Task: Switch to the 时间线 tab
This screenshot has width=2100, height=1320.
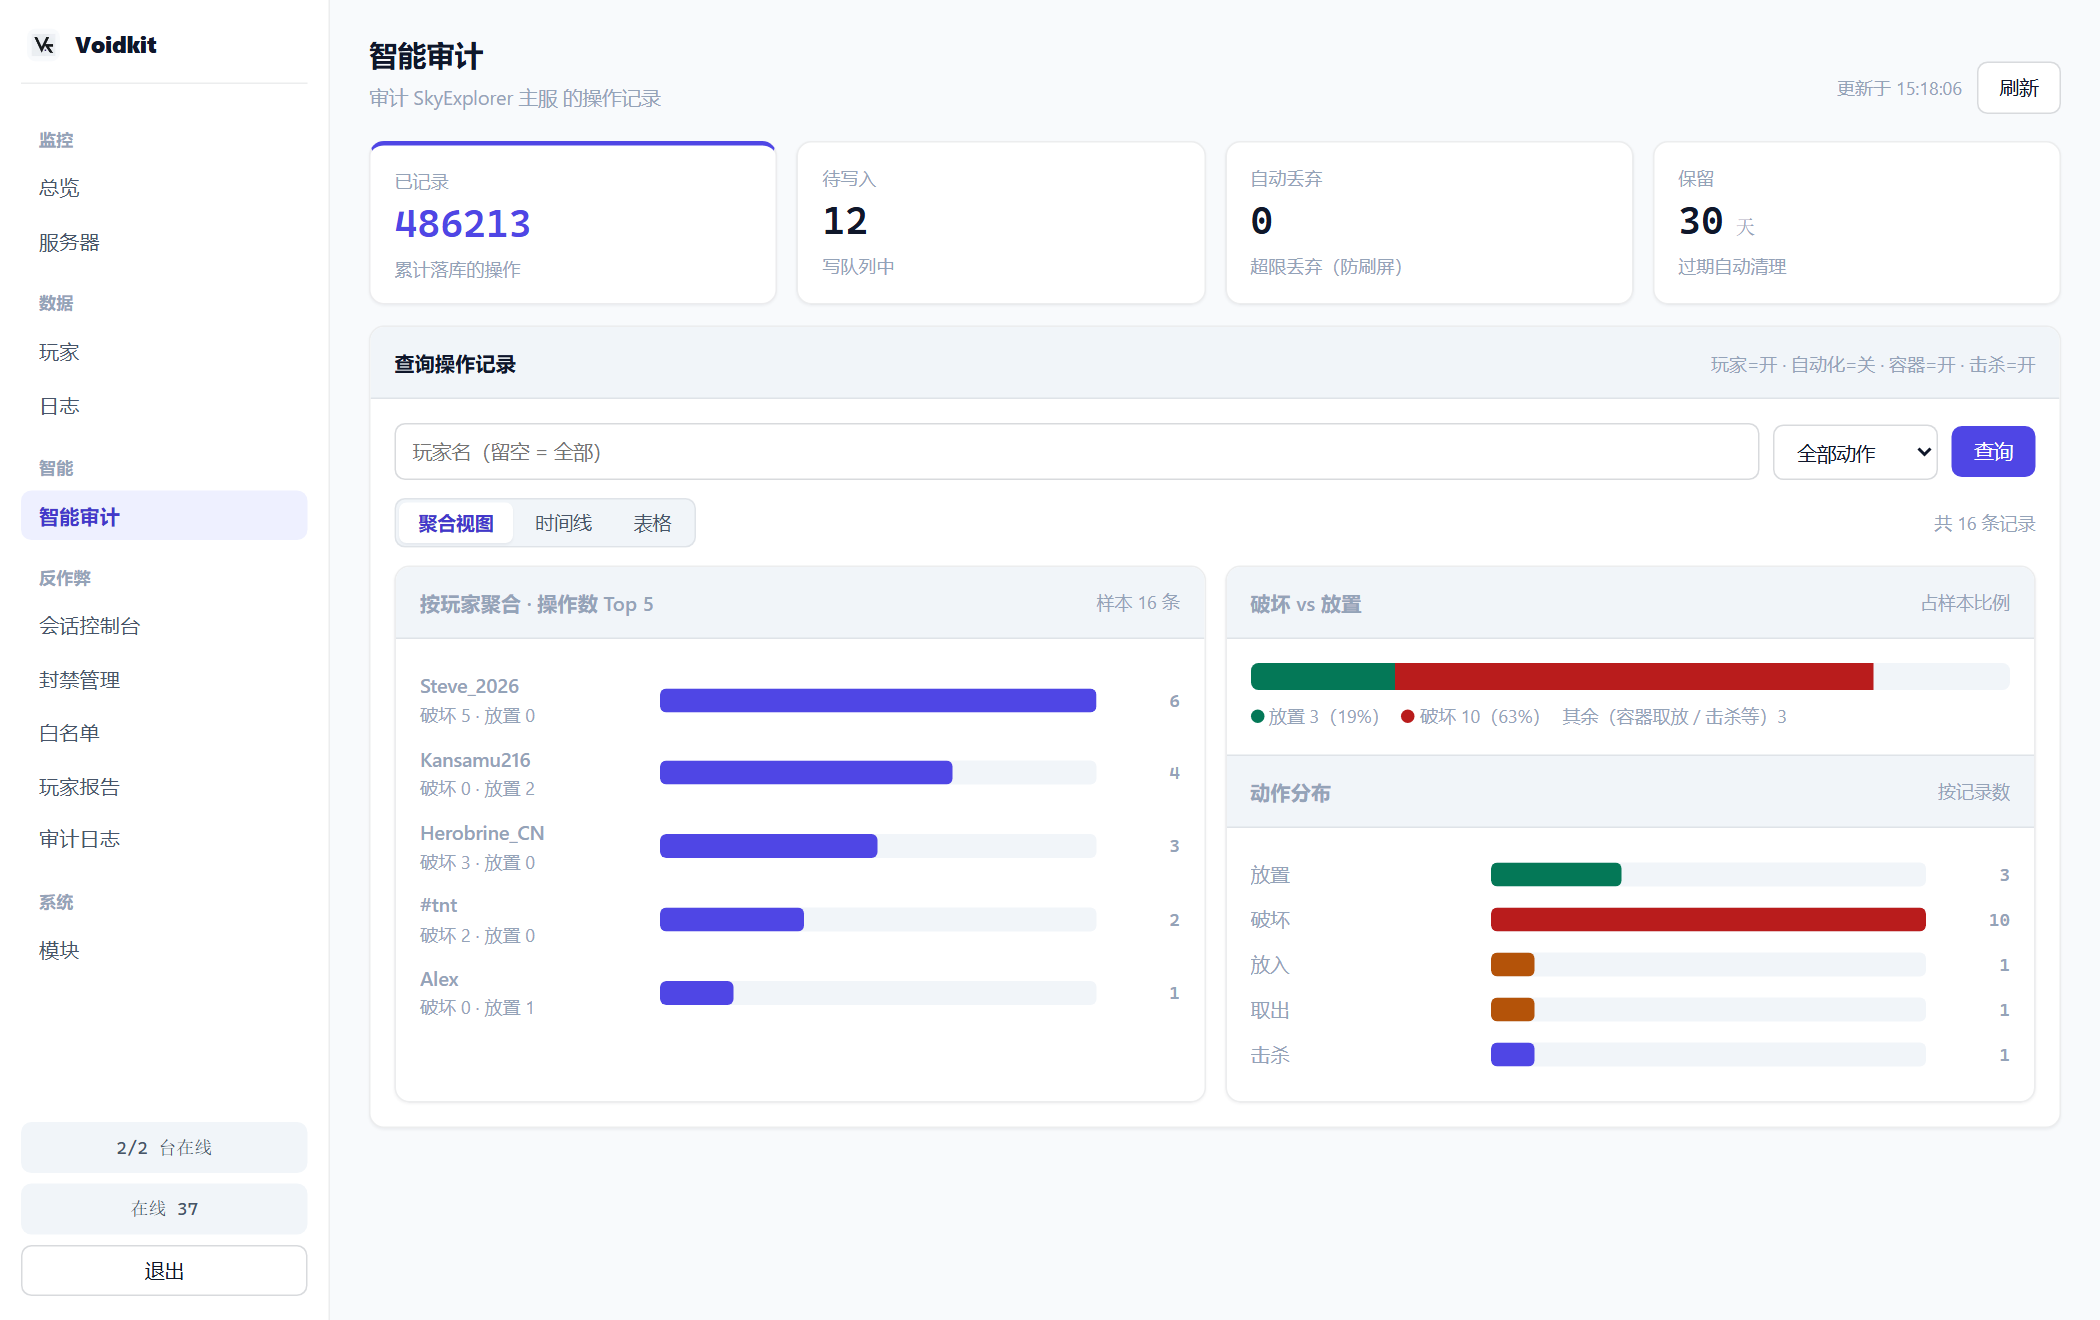Action: click(x=563, y=523)
